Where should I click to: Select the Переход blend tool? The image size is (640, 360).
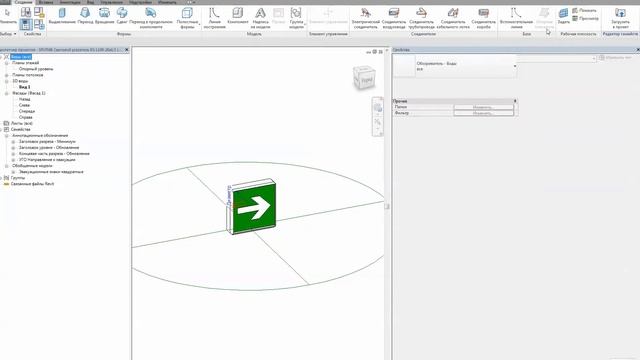point(85,16)
